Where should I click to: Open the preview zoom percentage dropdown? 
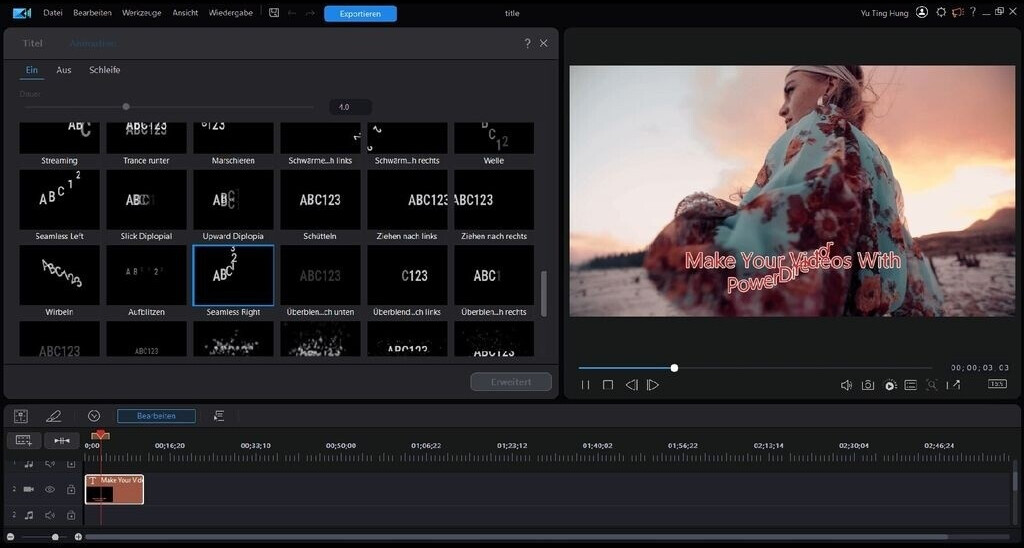pos(997,384)
